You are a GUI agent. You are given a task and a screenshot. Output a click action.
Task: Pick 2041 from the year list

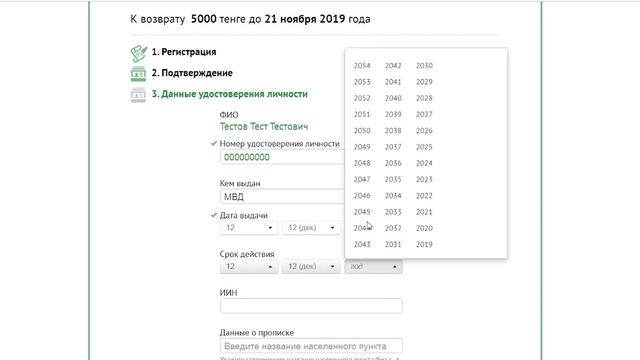tap(393, 82)
